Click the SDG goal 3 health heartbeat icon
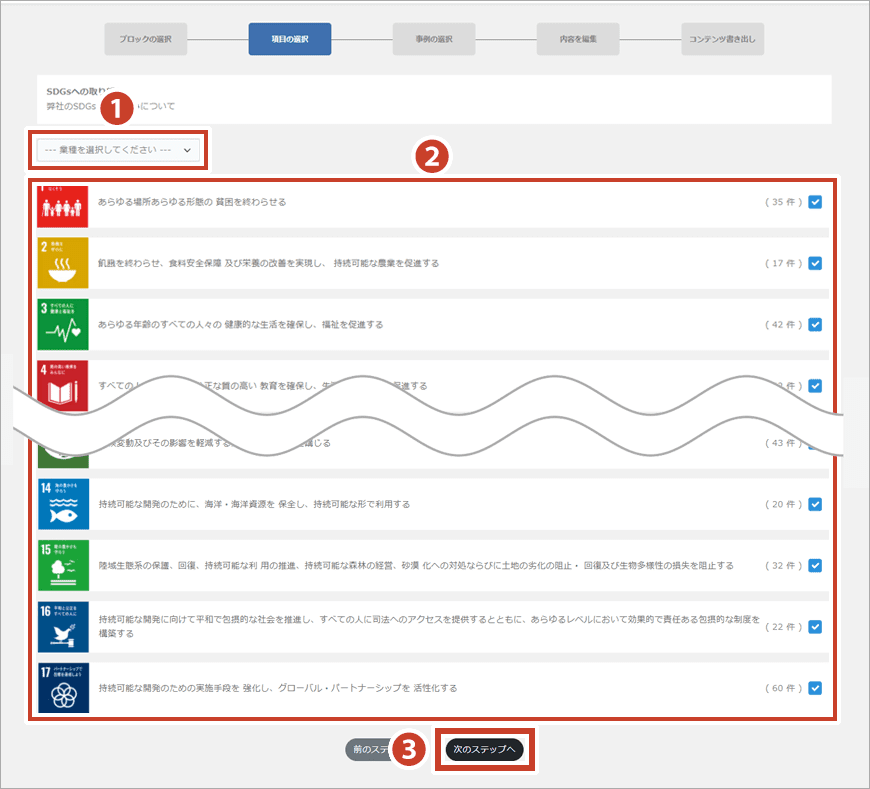870x789 pixels. (x=62, y=324)
